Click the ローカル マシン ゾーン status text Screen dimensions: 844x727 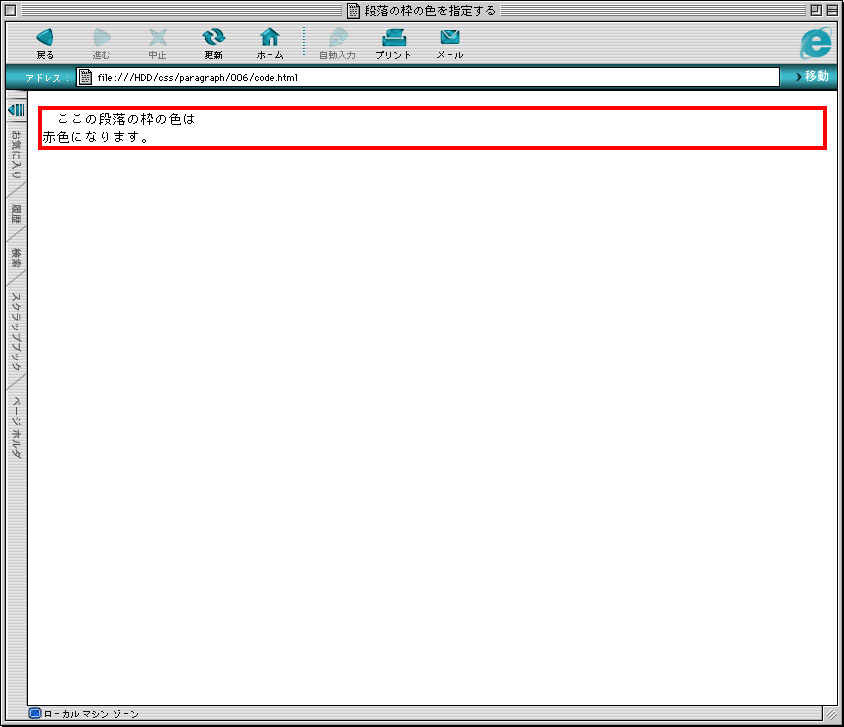[91, 714]
